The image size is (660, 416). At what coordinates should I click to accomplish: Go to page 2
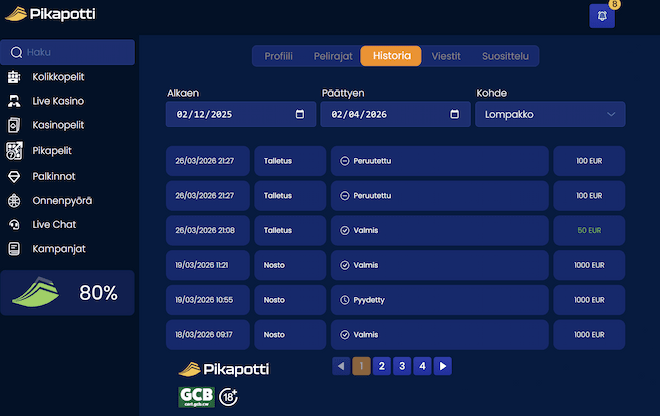tap(382, 366)
